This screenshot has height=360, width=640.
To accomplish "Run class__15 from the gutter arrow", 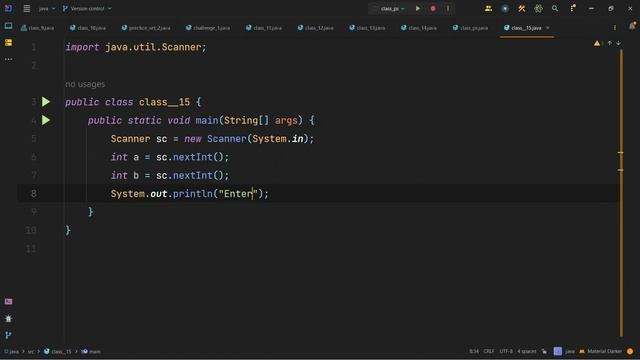I will tap(46, 102).
